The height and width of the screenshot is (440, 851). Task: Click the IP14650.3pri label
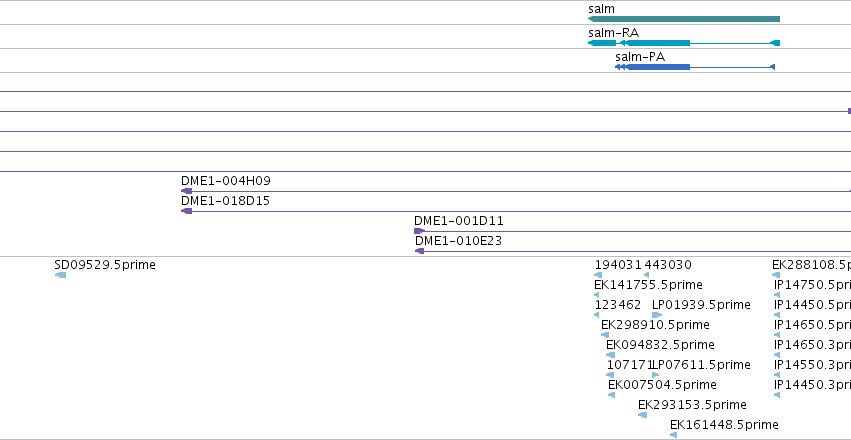point(812,345)
